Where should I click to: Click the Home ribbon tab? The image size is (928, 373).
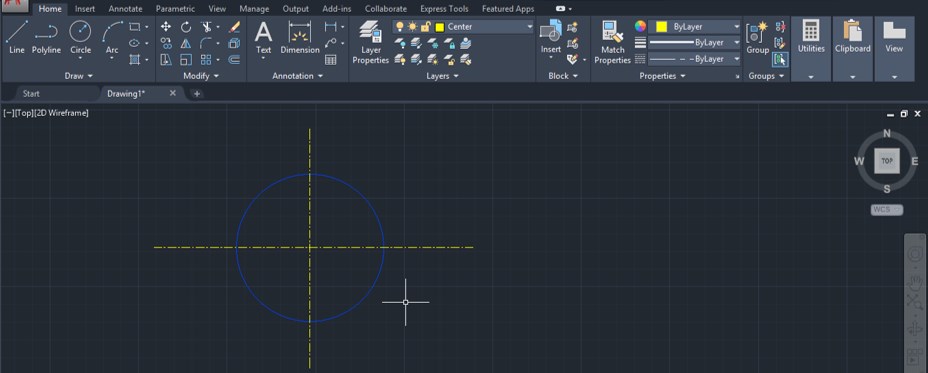coord(50,9)
